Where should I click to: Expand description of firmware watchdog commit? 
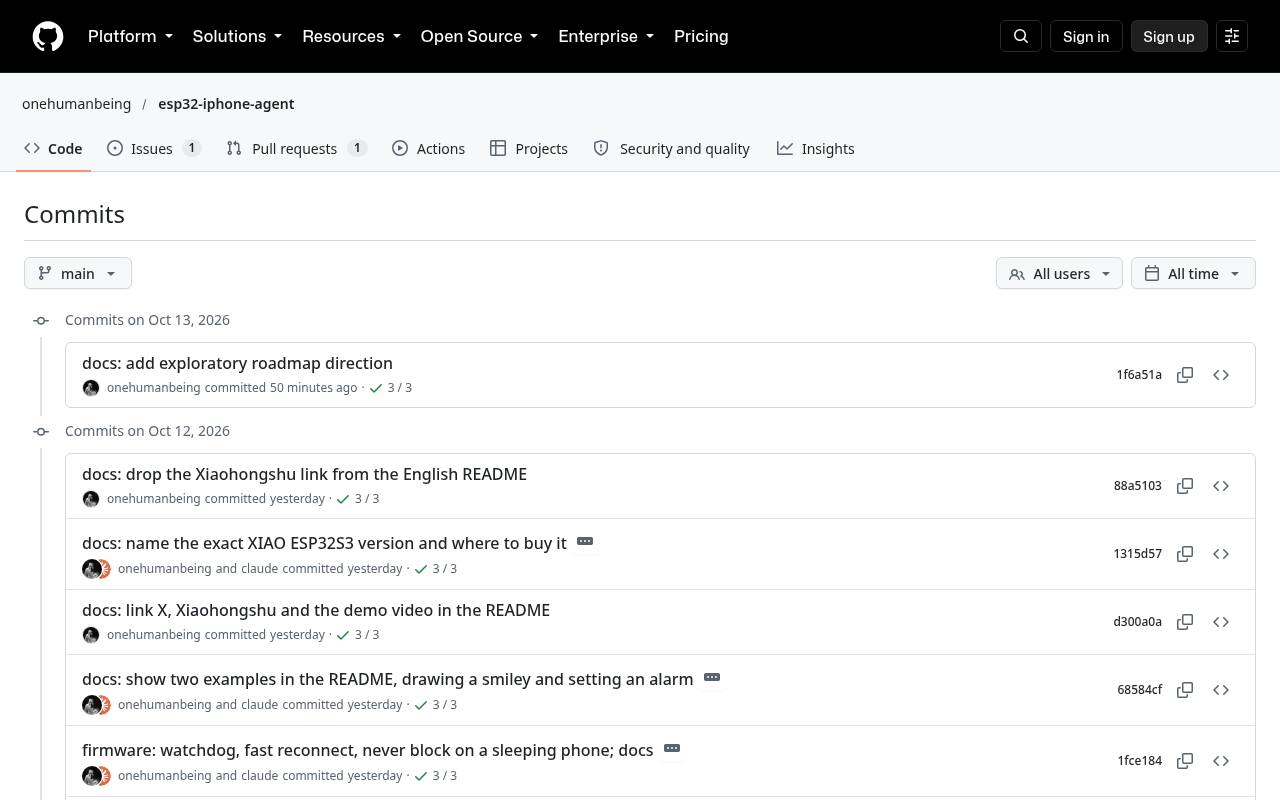tap(672, 749)
